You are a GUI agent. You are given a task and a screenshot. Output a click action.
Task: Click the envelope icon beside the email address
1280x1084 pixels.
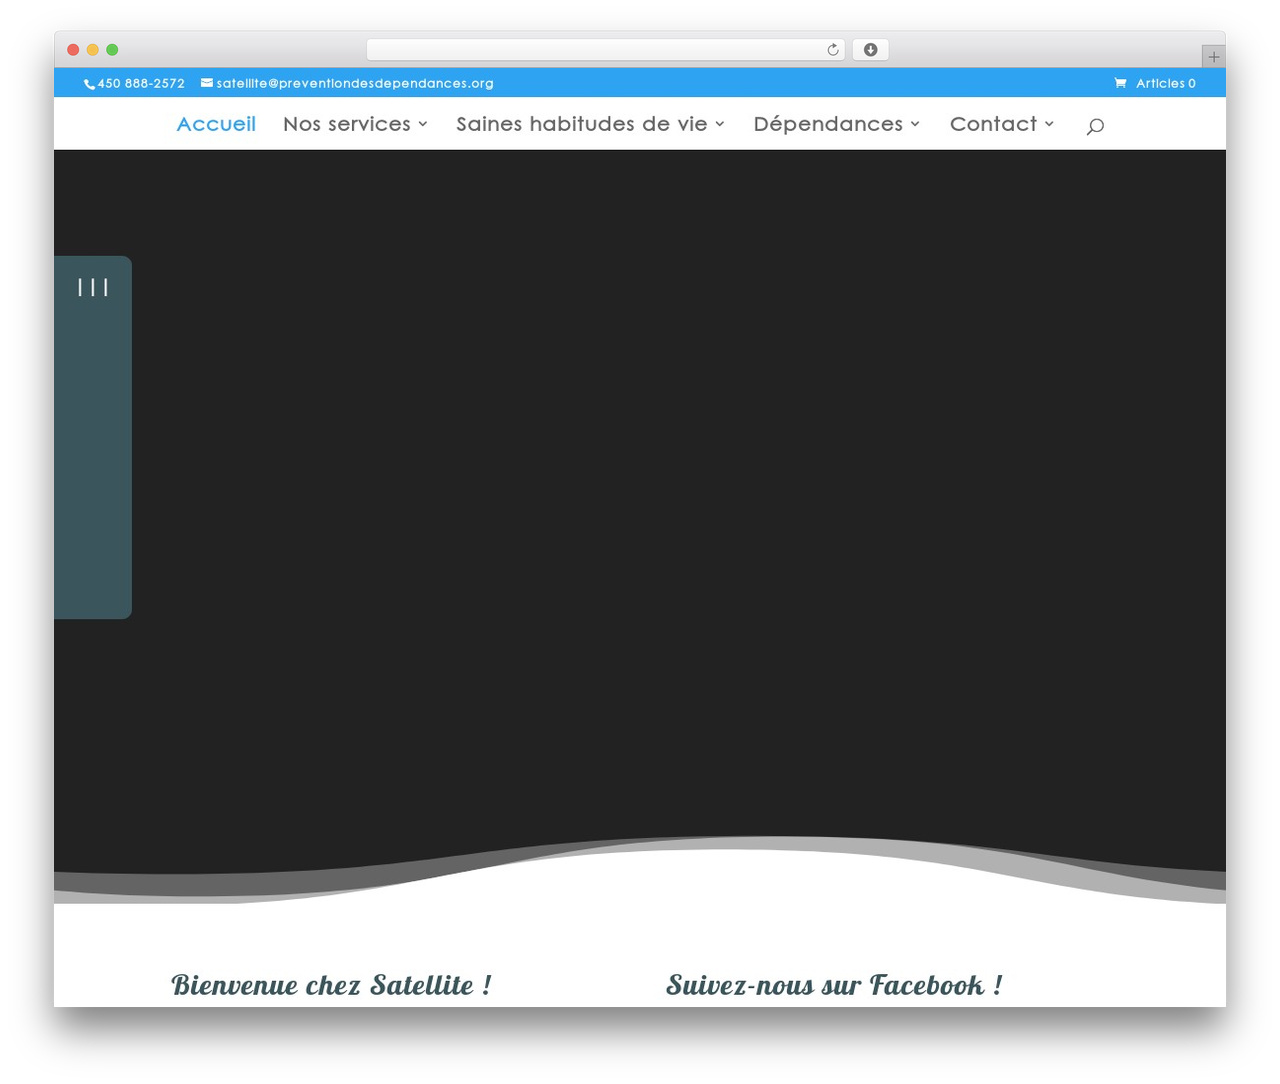(207, 83)
